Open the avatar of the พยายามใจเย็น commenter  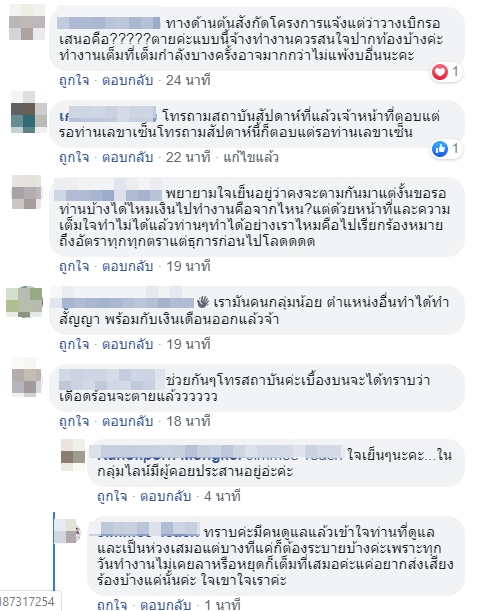(27, 192)
